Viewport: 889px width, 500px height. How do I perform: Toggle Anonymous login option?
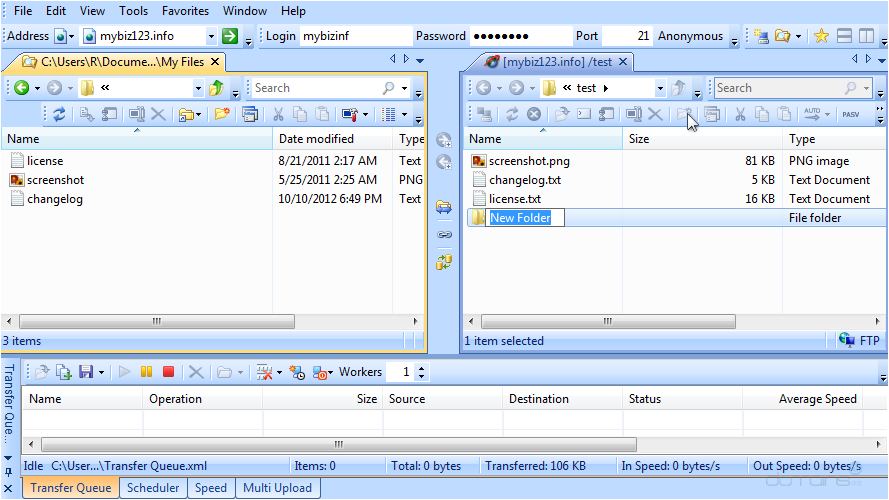[690, 36]
